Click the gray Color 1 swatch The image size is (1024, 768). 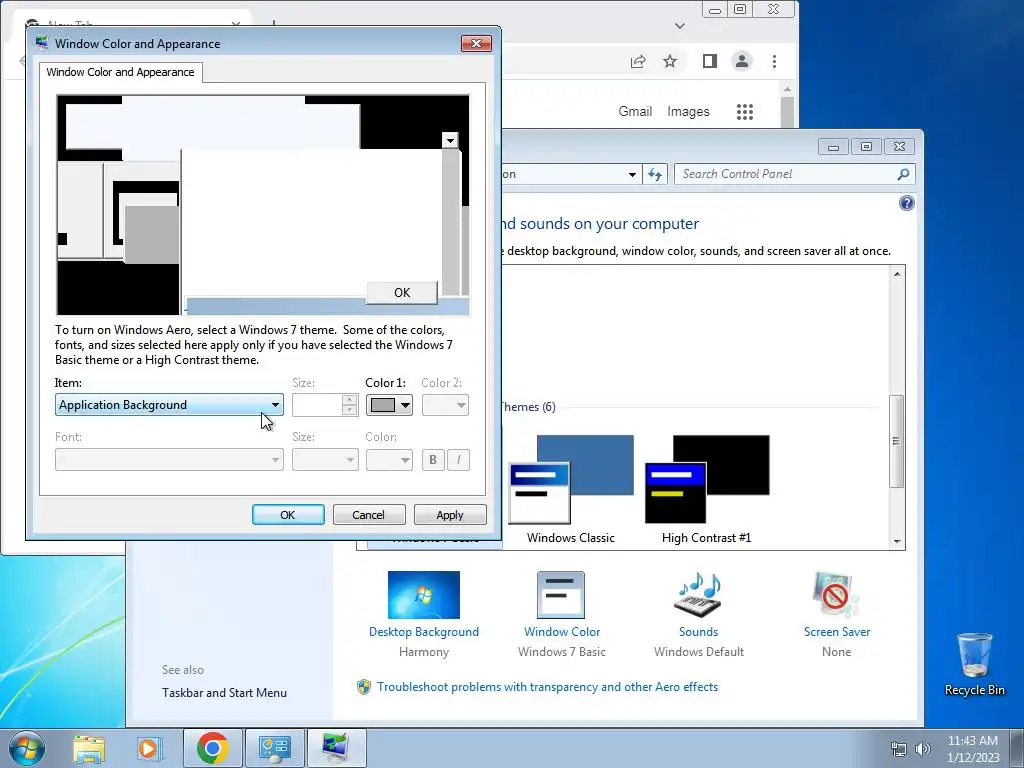pos(383,406)
